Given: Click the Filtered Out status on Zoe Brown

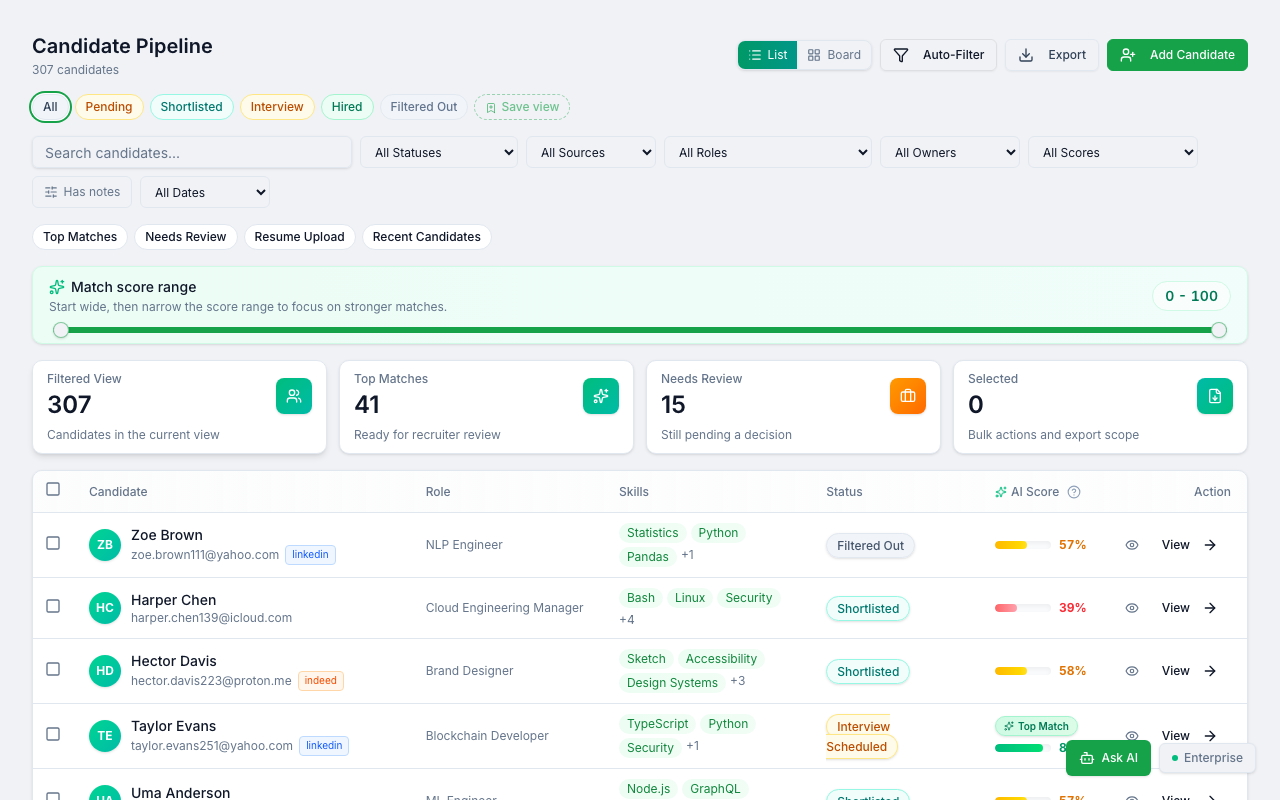Looking at the screenshot, I should tap(870, 546).
